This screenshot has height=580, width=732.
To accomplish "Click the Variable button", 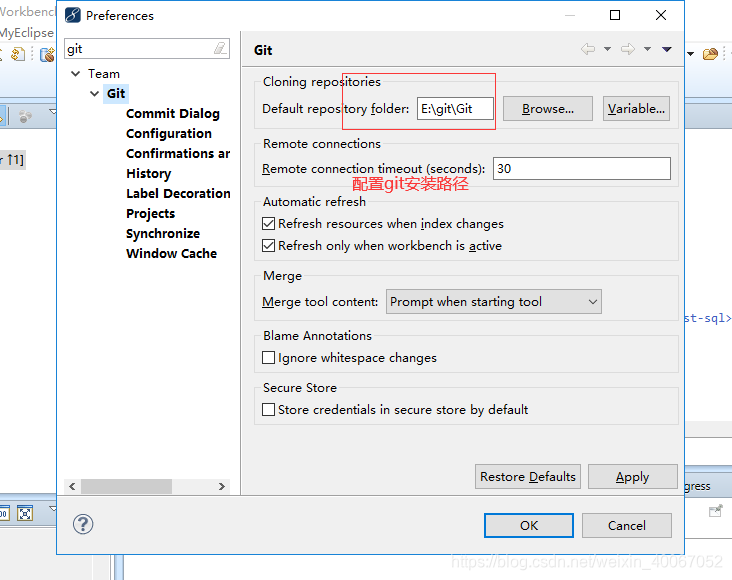I will [x=636, y=109].
